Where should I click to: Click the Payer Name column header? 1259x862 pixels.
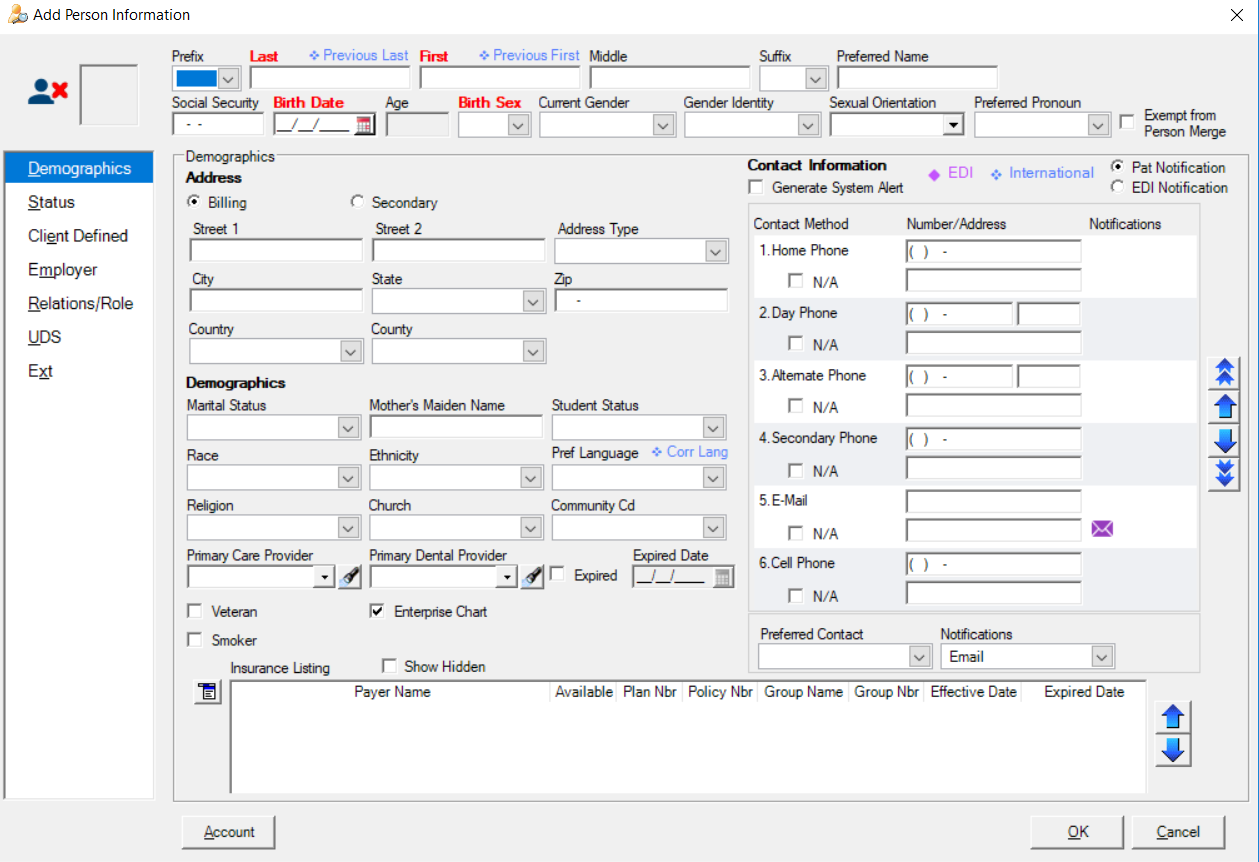(x=392, y=692)
